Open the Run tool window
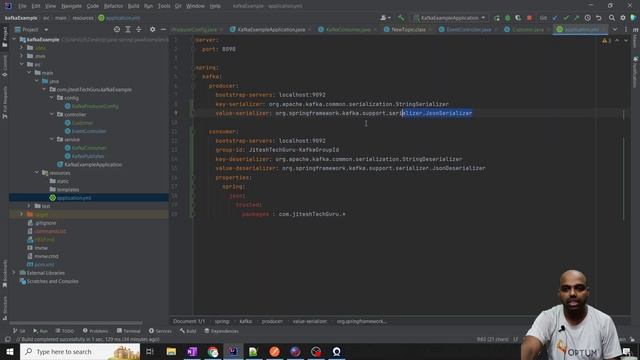640x360 pixels. pyautogui.click(x=40, y=331)
